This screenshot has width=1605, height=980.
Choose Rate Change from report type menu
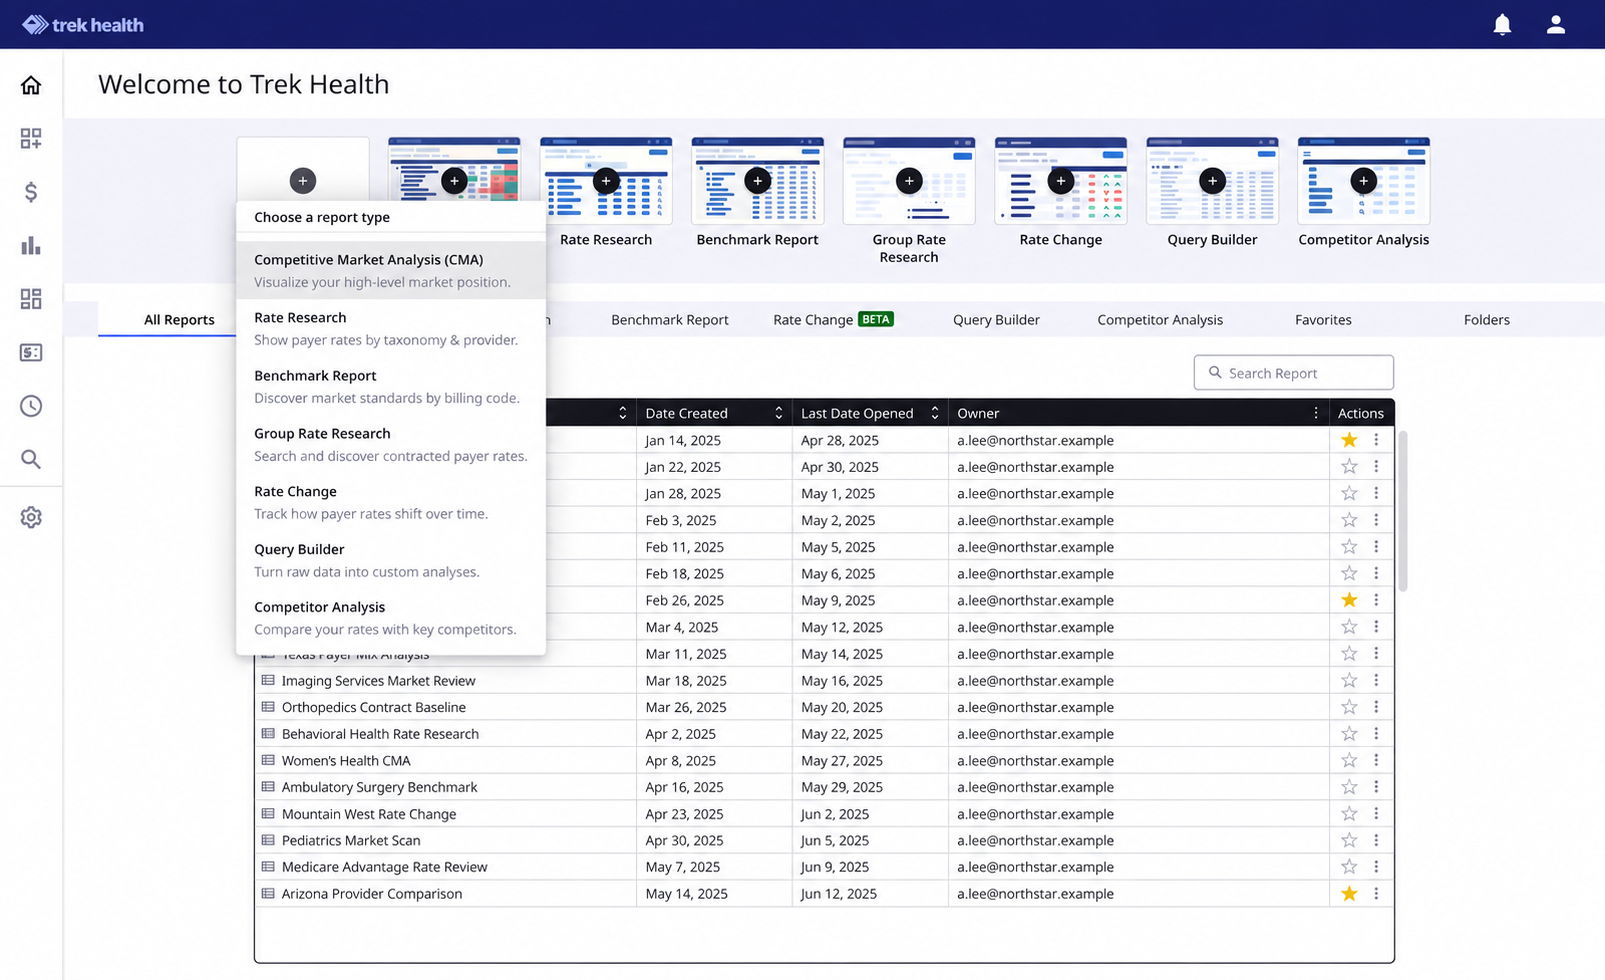(x=391, y=502)
